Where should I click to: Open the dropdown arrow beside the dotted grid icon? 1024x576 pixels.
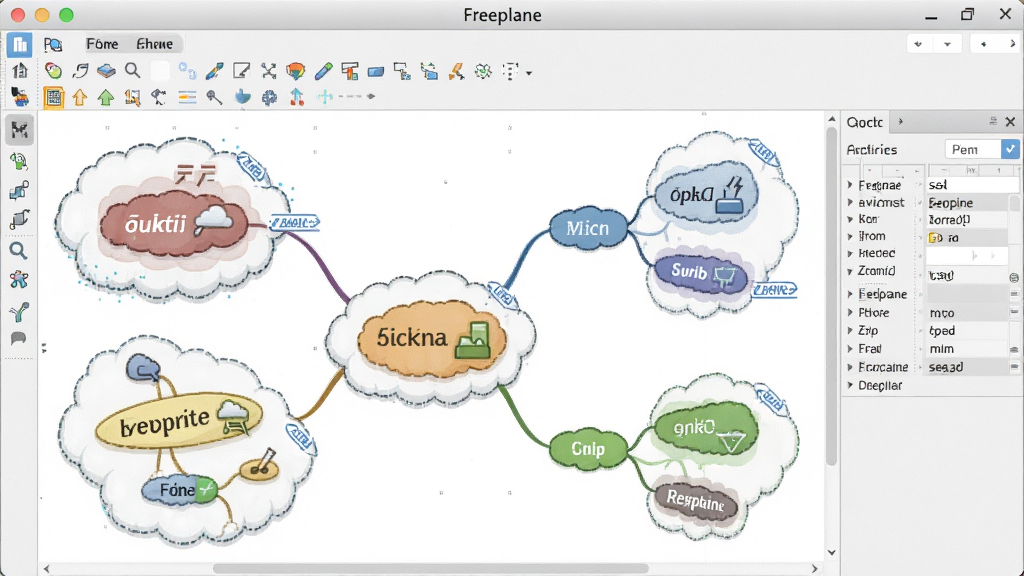click(529, 72)
